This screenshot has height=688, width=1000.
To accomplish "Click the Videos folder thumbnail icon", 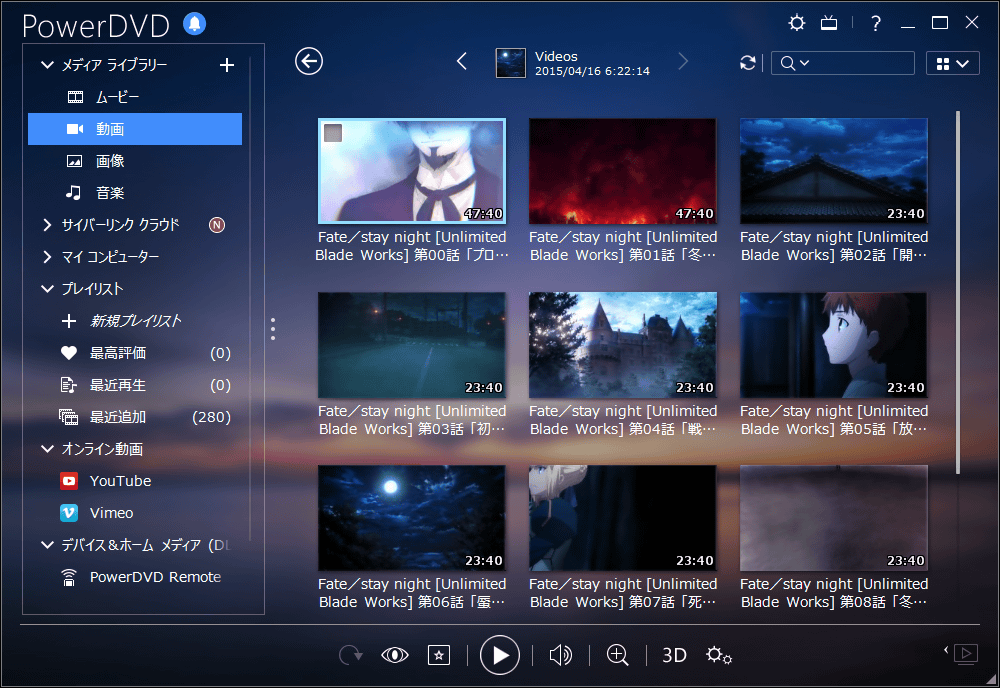I will 511,63.
